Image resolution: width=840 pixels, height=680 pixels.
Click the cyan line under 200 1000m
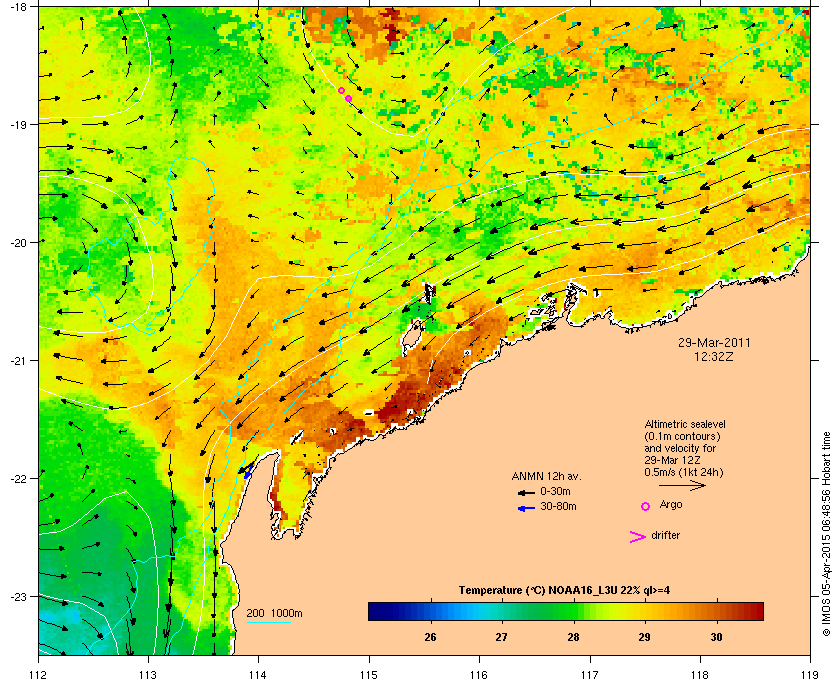point(269,623)
